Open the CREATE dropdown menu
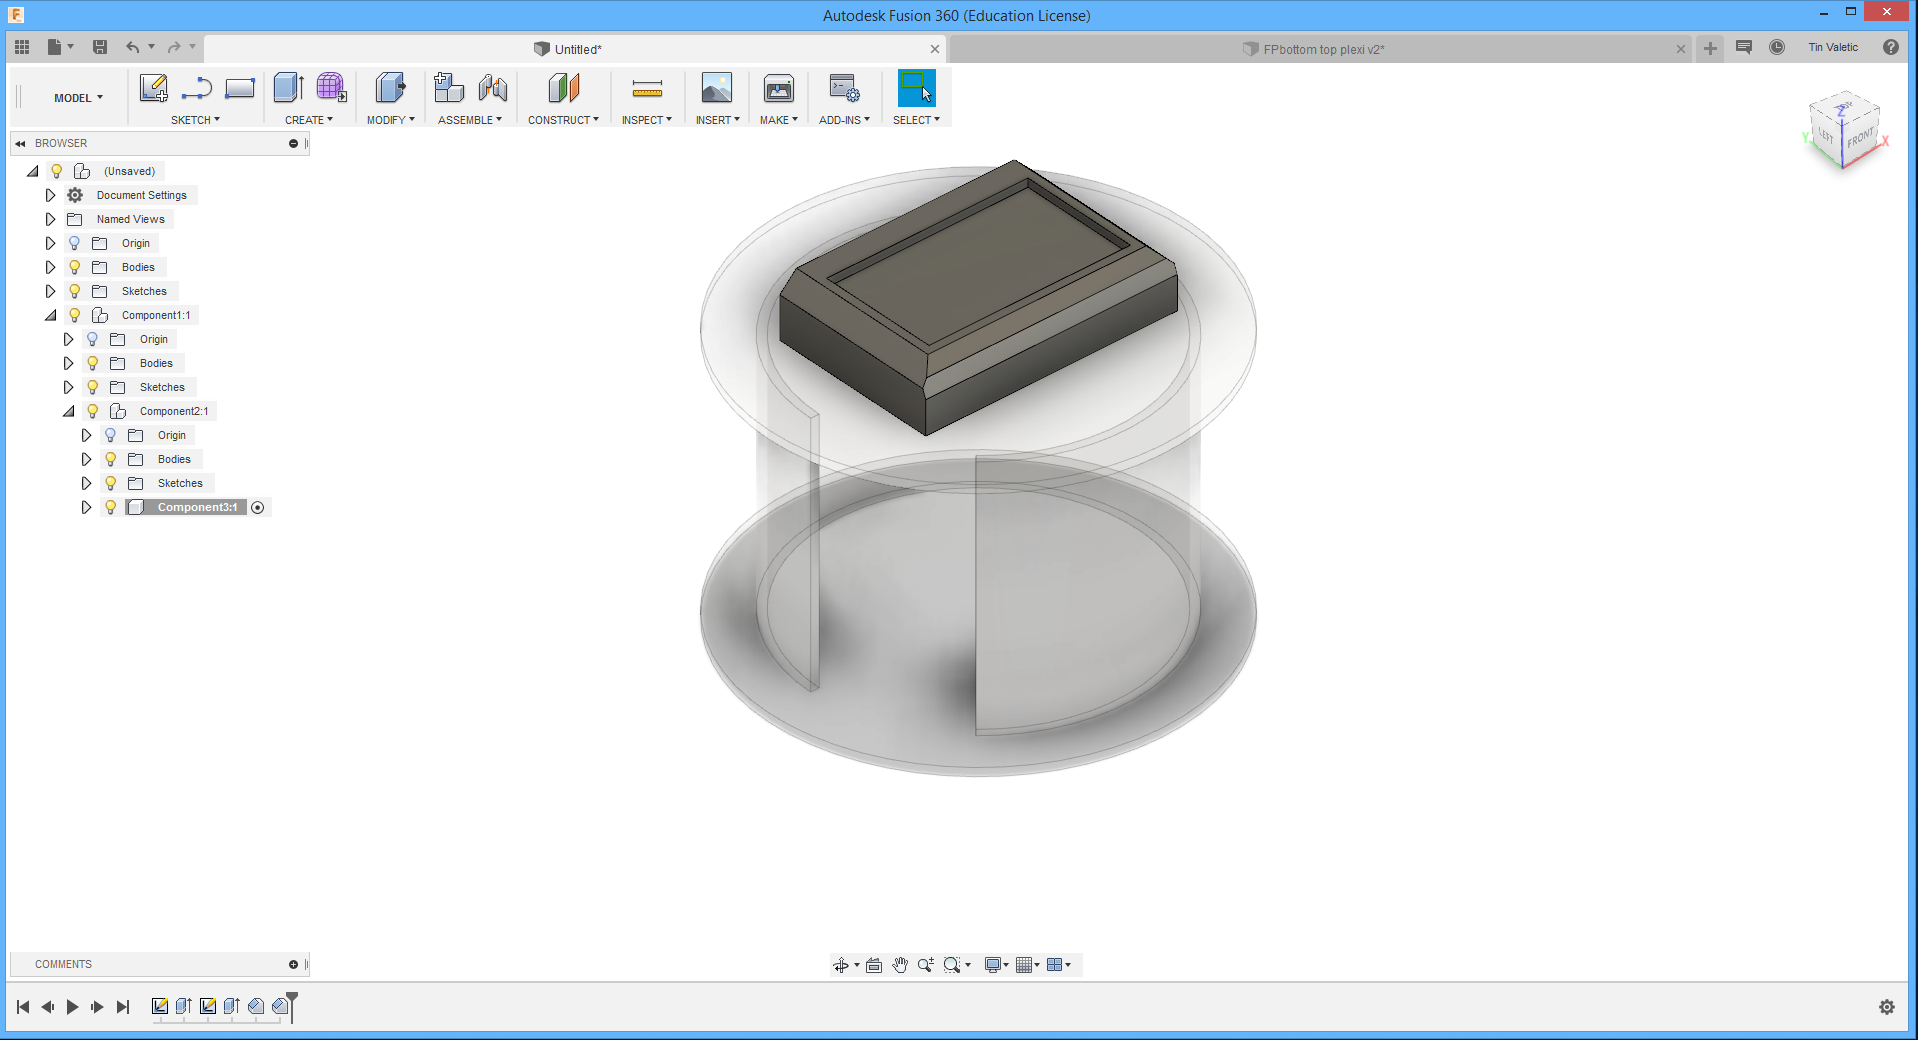1918x1040 pixels. [x=309, y=120]
